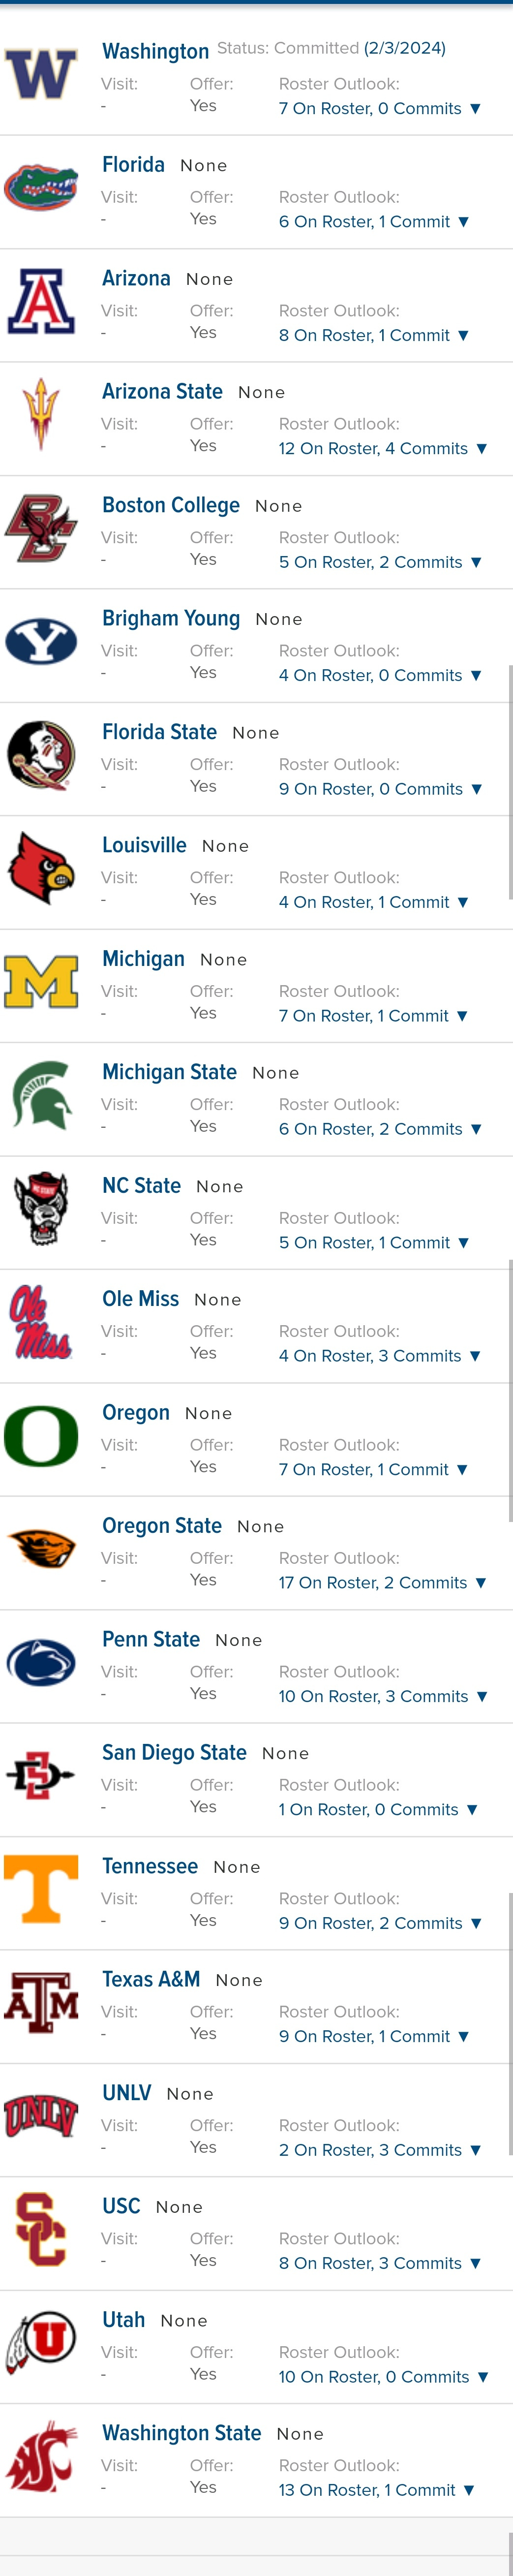Expand Oregon State's 17 On Roster outlook
The height and width of the screenshot is (2576, 513).
[x=383, y=1582]
